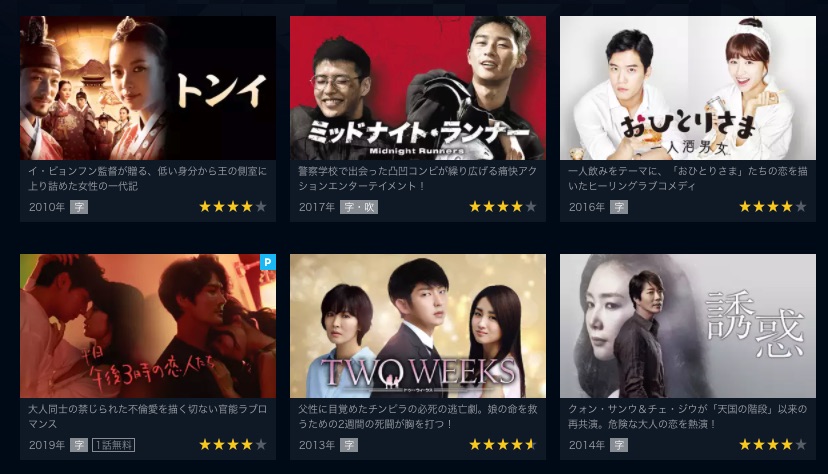
Task: Open the 午後3時の恋人たち poster thumbnail
Action: (x=148, y=326)
